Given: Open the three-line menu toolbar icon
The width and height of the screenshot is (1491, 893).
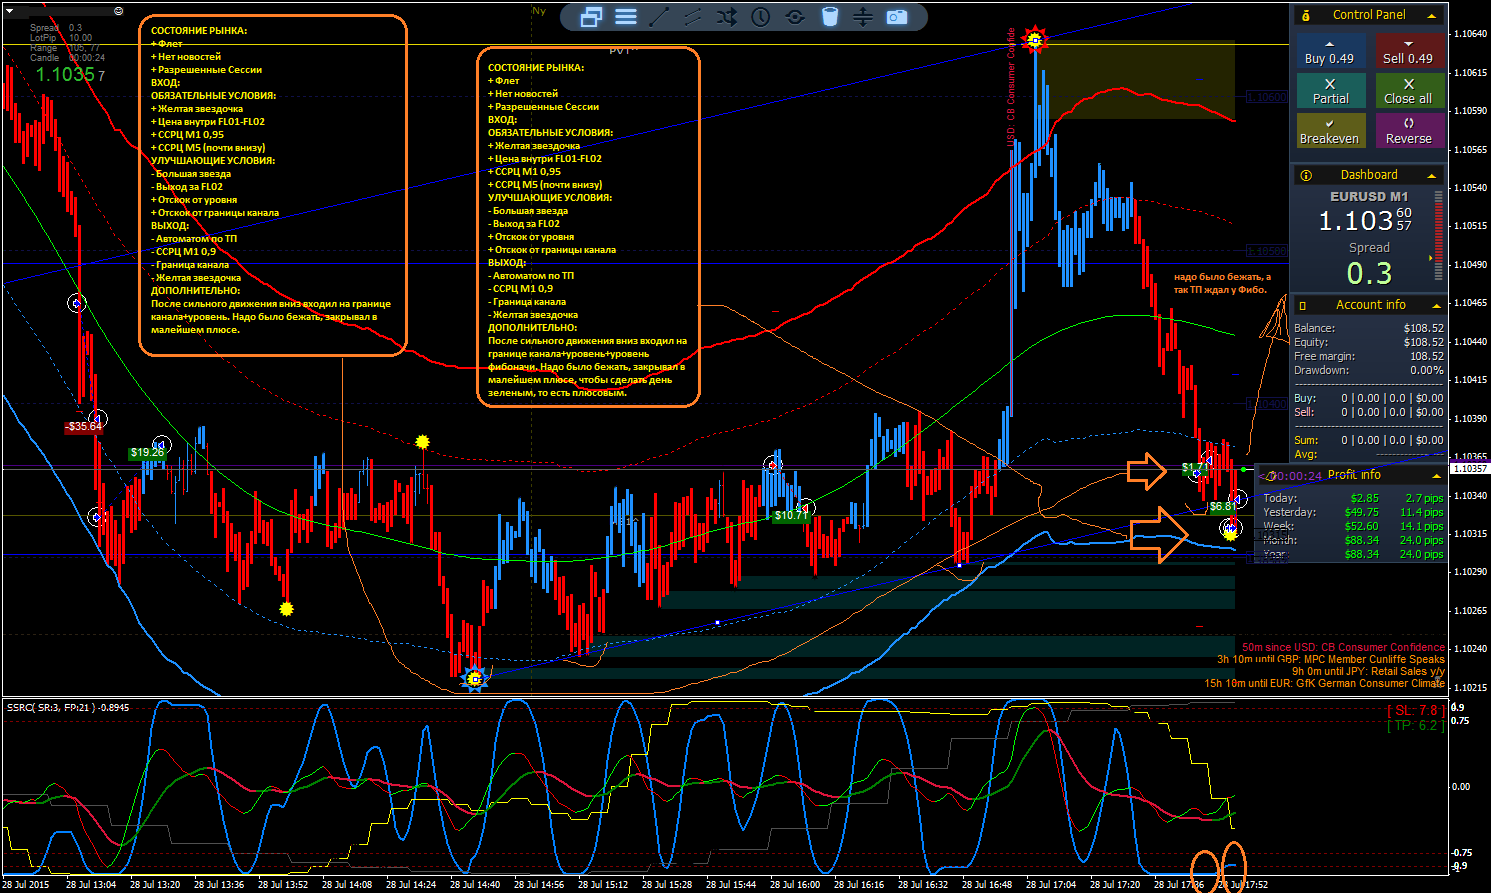Looking at the screenshot, I should pos(626,17).
